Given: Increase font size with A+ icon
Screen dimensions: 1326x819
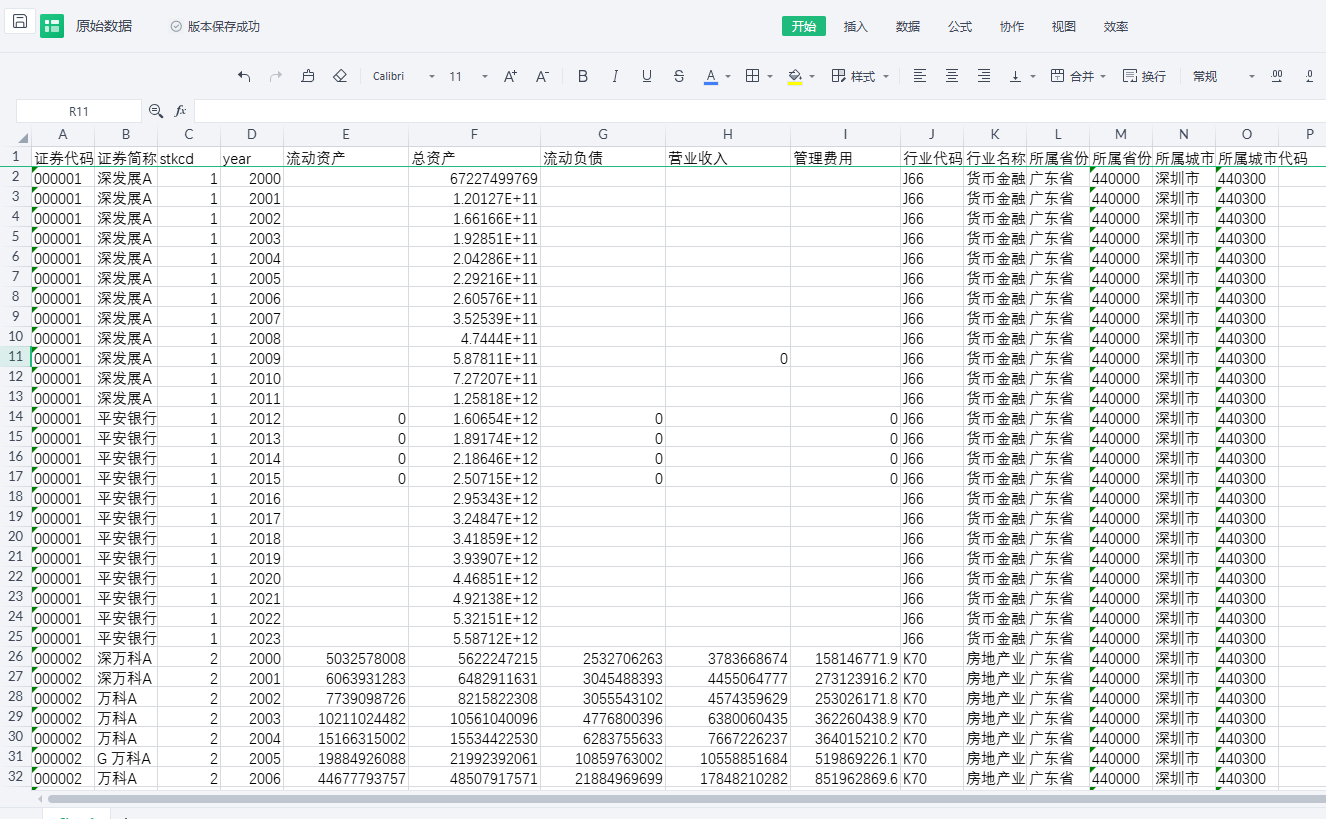Looking at the screenshot, I should point(510,76).
